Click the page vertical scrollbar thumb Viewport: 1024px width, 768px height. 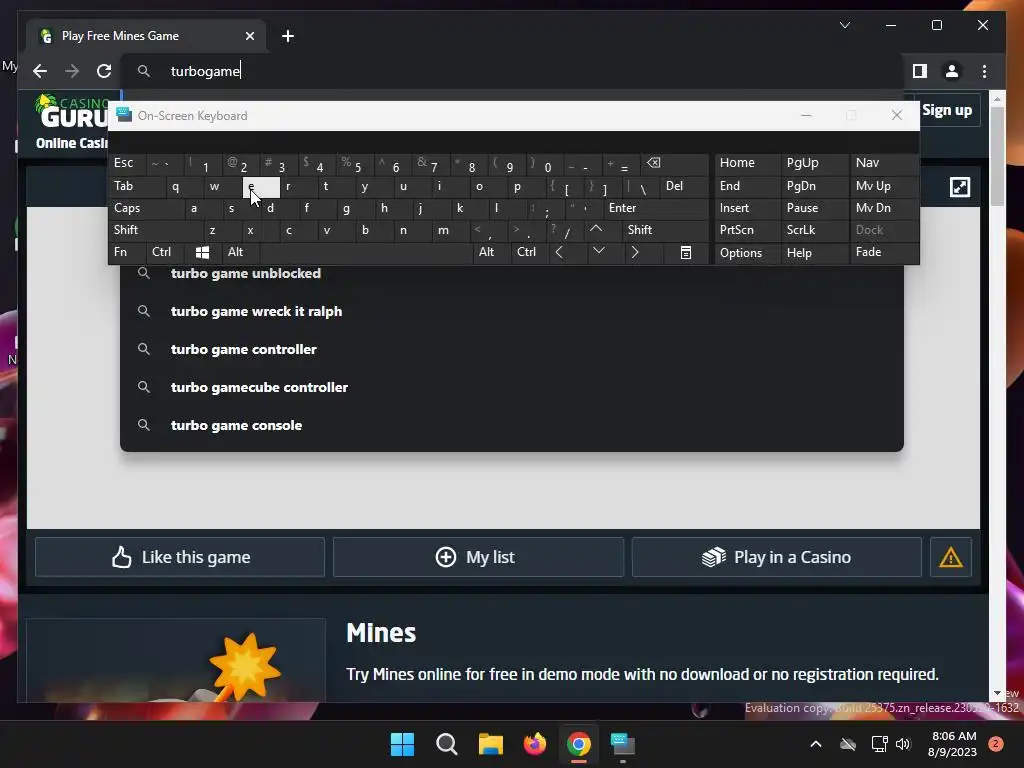997,157
